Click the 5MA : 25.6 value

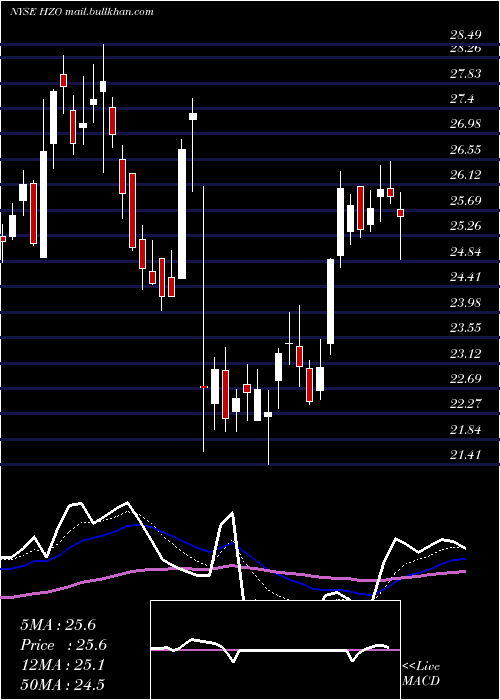[x=58, y=625]
